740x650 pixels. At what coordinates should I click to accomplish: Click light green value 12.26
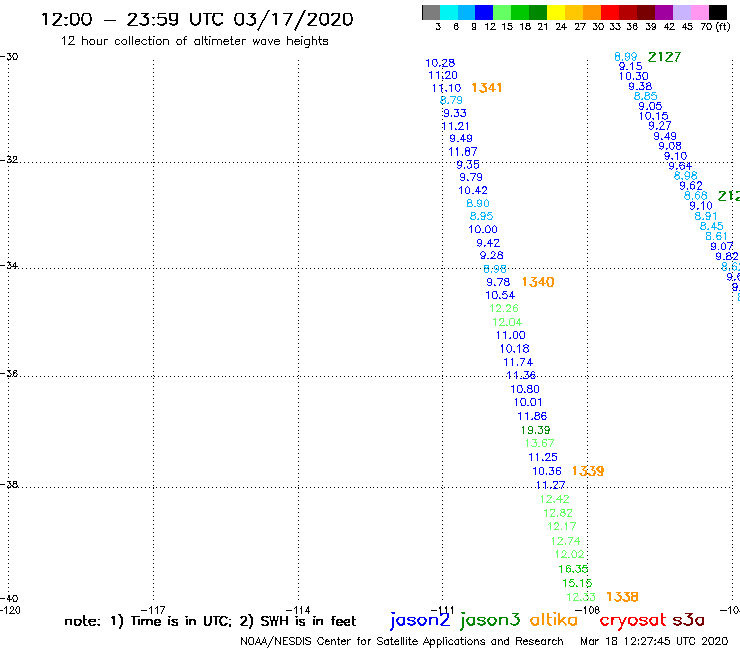504,308
